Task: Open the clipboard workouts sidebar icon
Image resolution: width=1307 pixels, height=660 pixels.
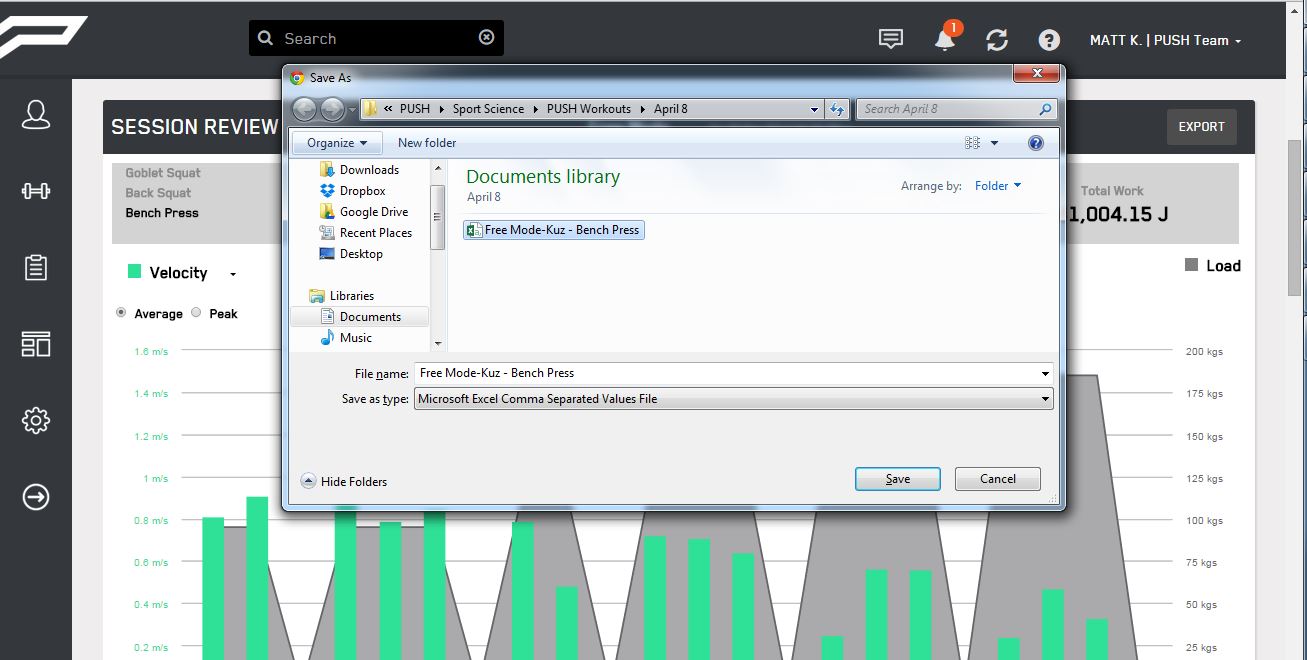Action: (x=36, y=267)
